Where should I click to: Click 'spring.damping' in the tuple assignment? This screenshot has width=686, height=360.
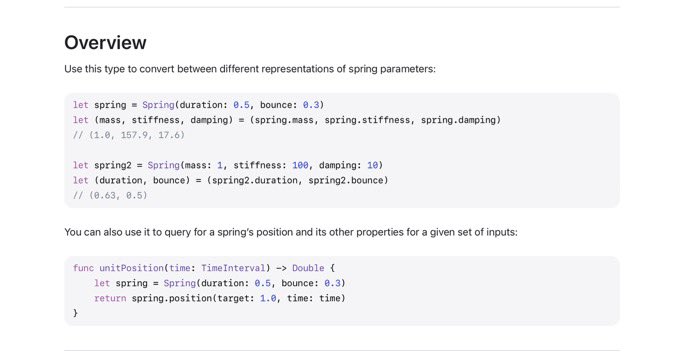[458, 120]
